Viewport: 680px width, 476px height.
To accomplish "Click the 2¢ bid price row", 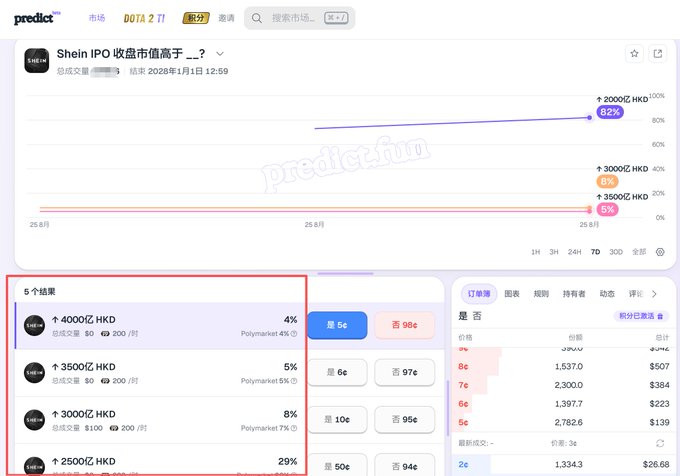I will [x=563, y=464].
